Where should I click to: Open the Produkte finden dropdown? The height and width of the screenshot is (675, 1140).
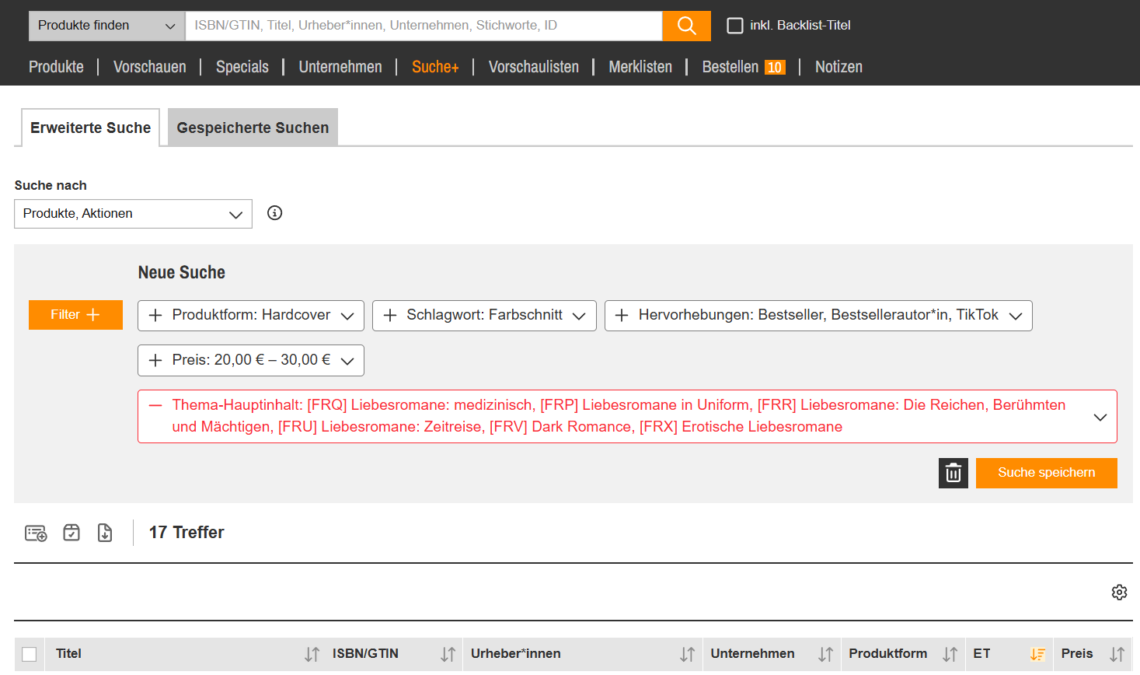[x=107, y=25]
